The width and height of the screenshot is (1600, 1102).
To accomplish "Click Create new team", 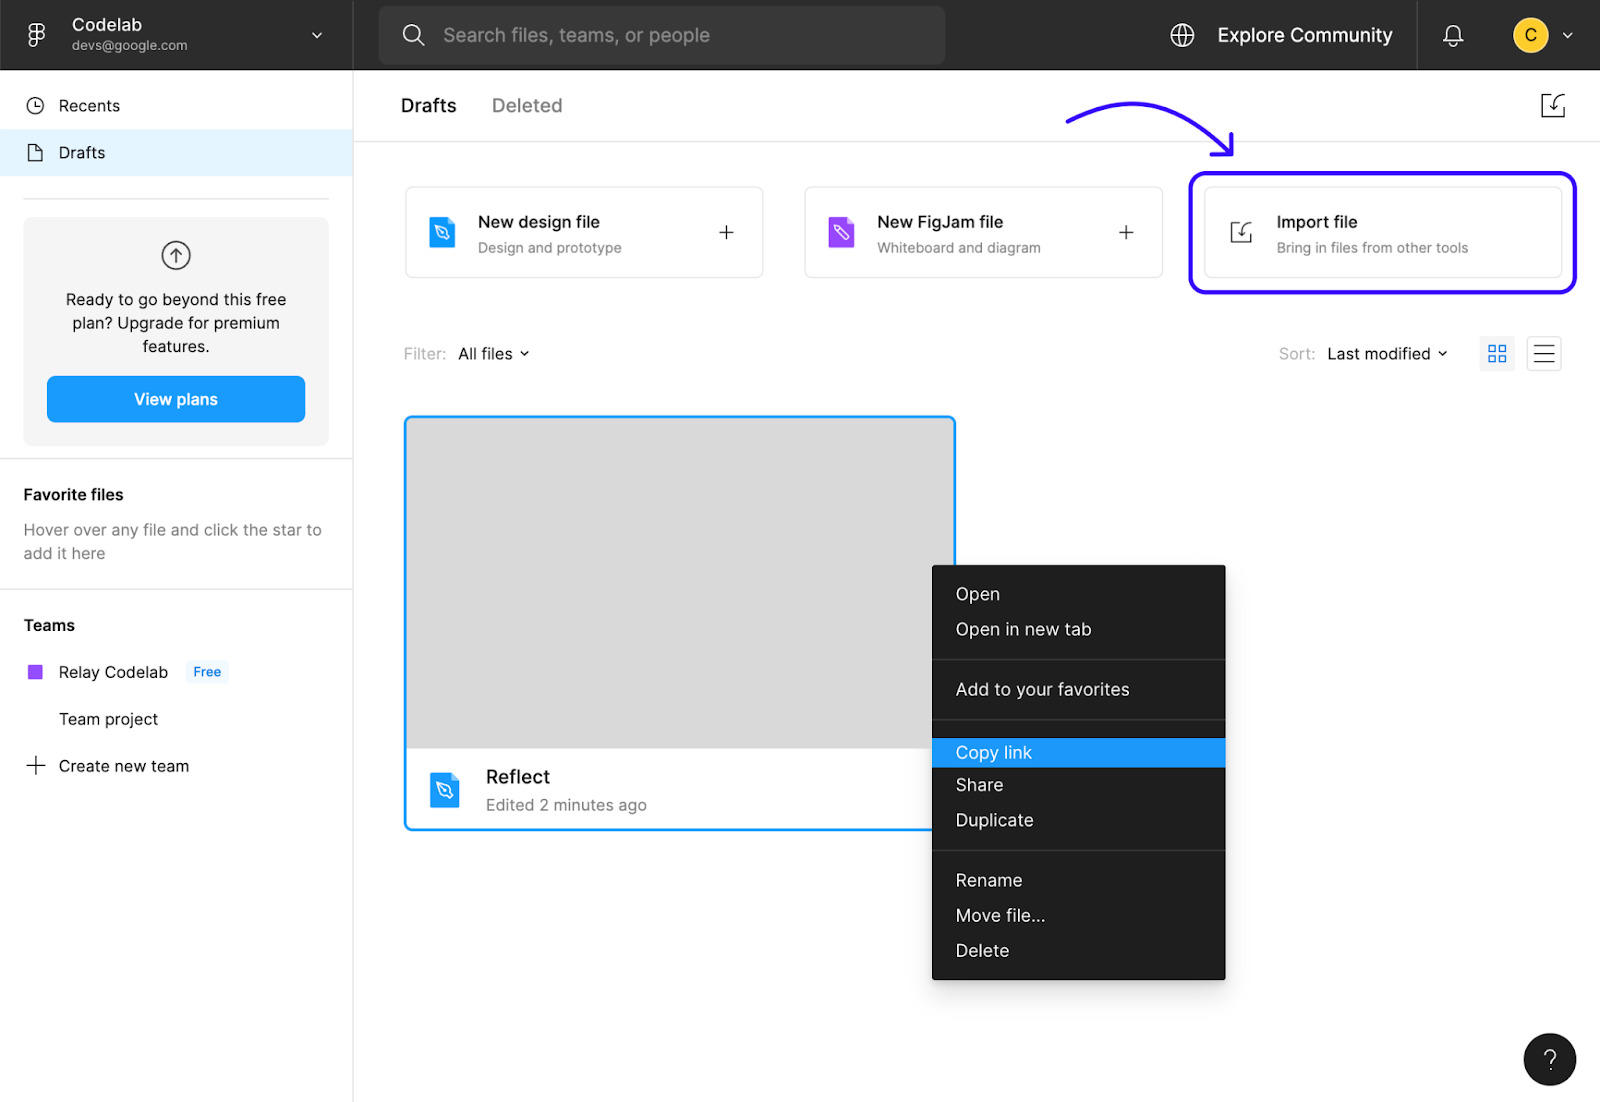I will coord(124,766).
